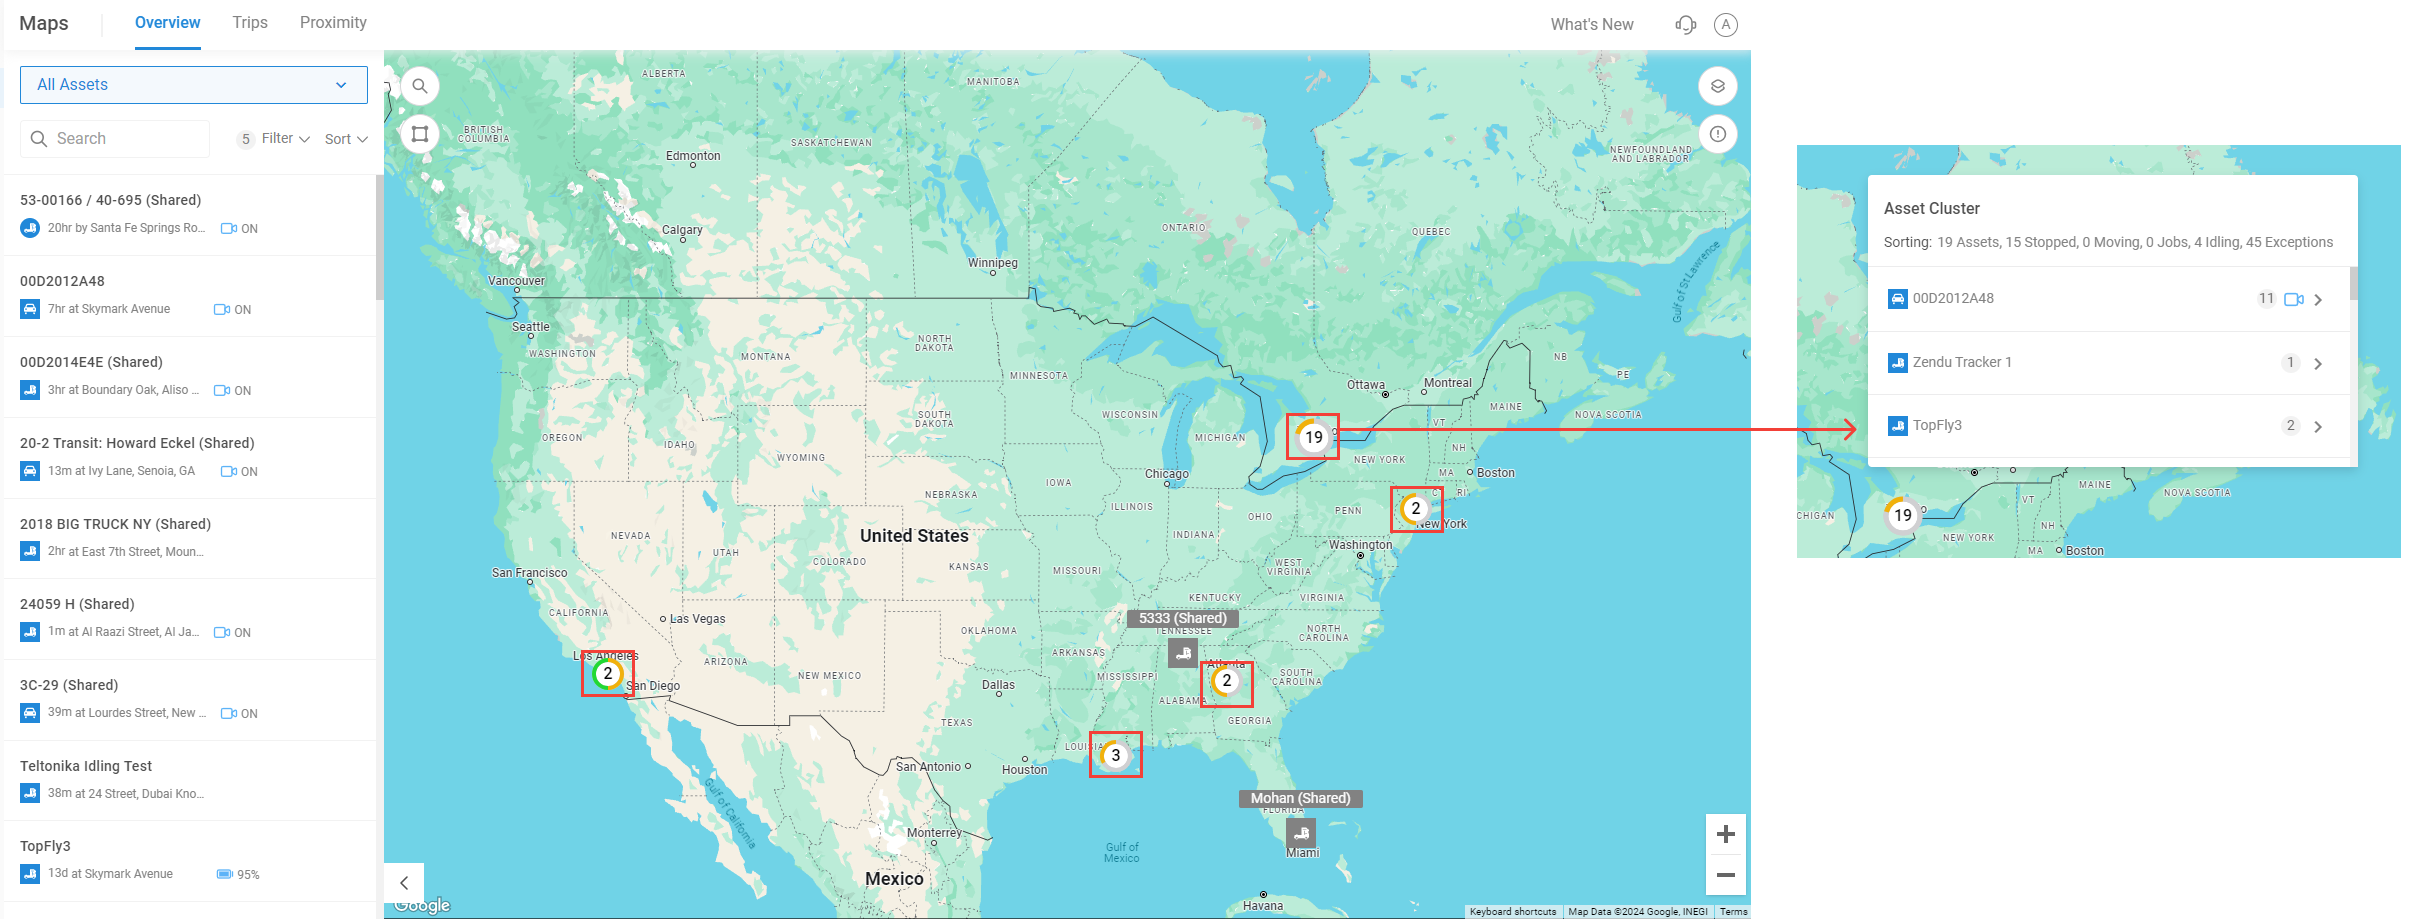Open the map Terms link
The width and height of the screenshot is (2409, 919).
[1734, 912]
